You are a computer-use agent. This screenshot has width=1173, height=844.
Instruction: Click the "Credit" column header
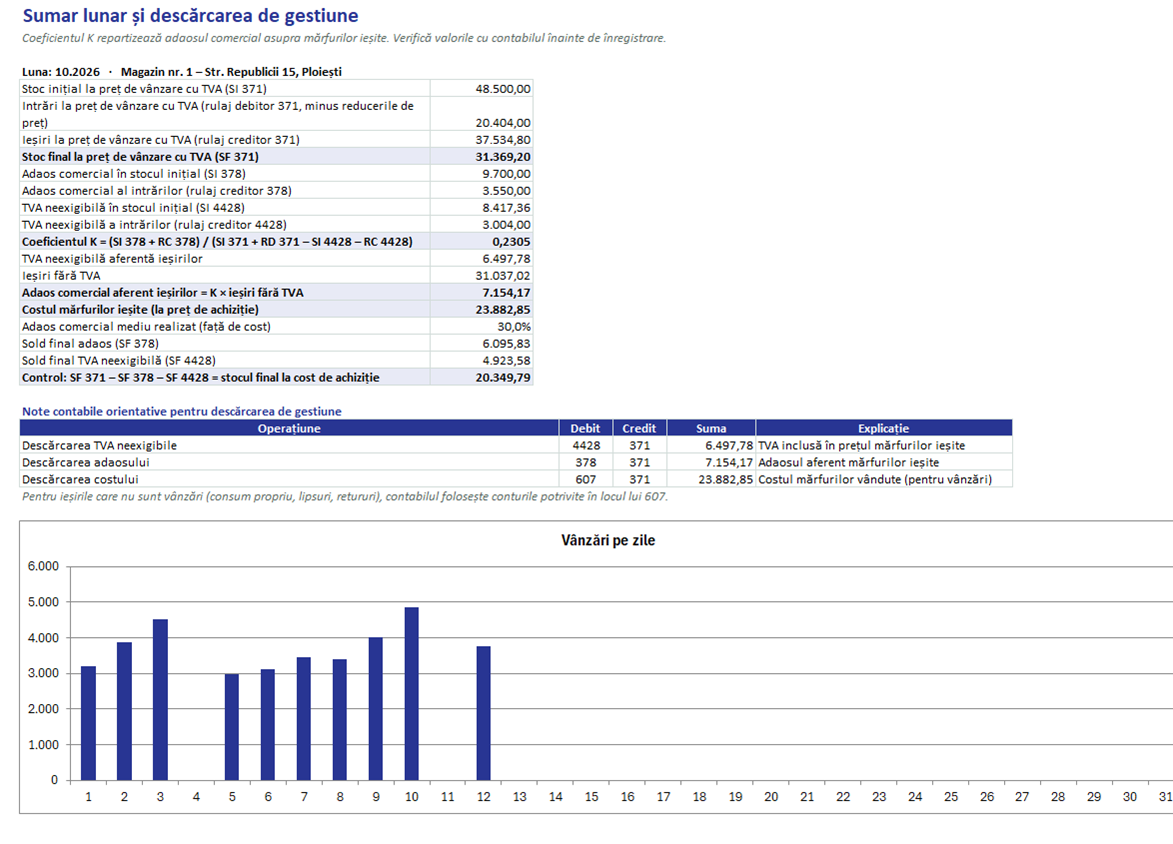click(639, 428)
